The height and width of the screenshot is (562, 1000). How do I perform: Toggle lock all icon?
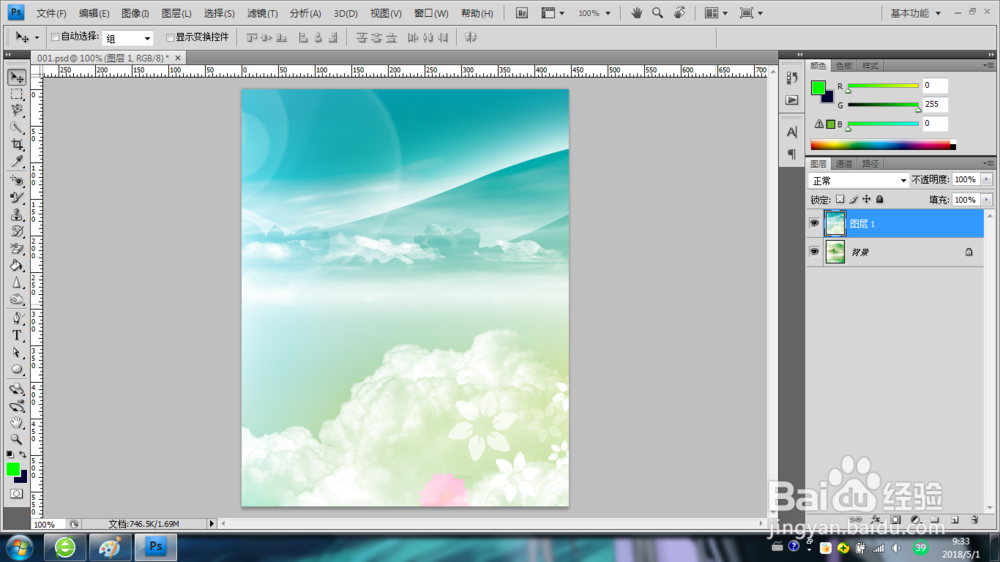click(879, 200)
